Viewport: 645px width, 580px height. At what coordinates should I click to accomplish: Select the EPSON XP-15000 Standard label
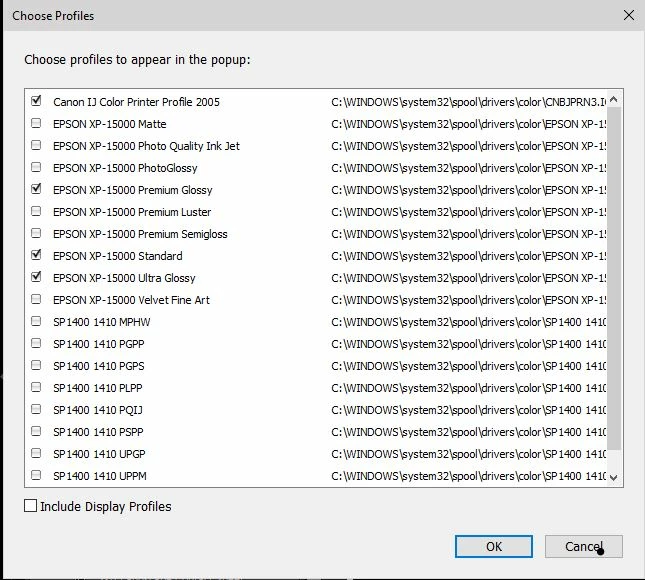click(118, 256)
